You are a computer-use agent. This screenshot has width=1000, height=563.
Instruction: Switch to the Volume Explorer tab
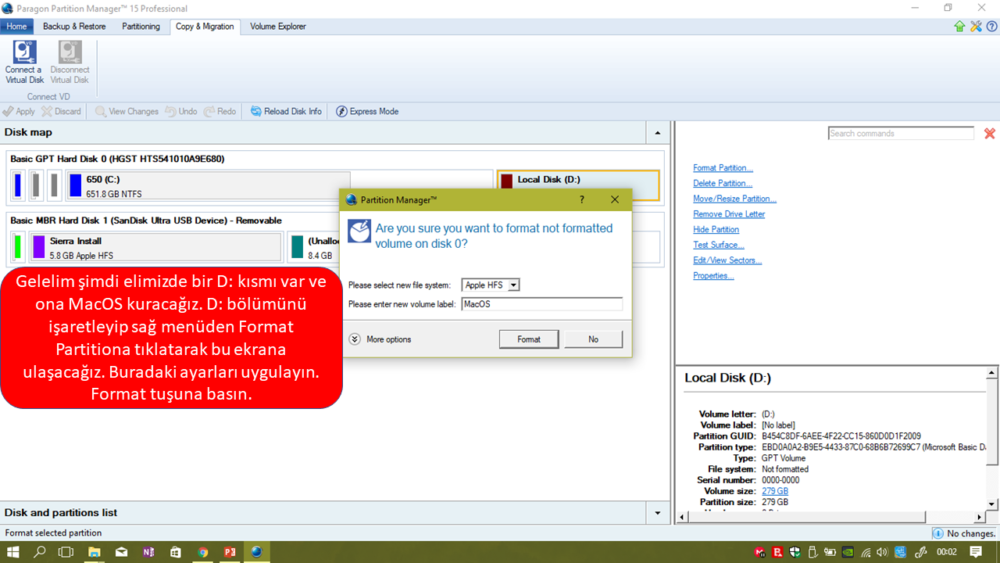[x=278, y=27]
